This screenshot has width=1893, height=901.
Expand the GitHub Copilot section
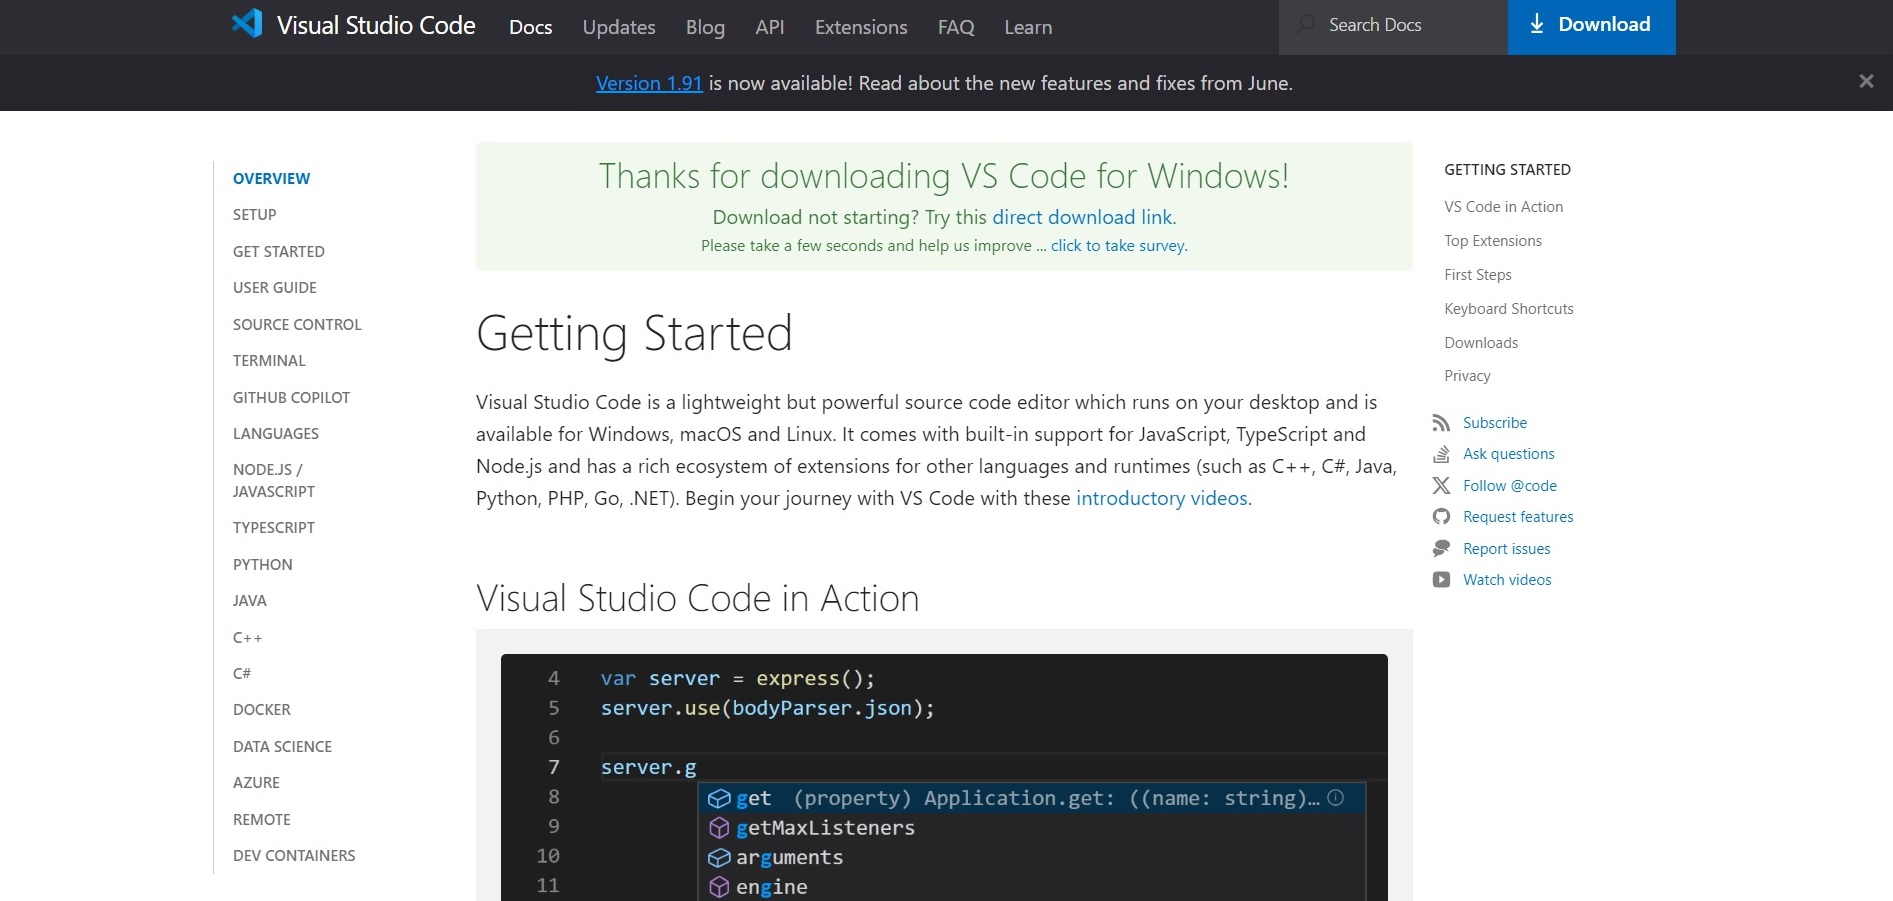291,398
